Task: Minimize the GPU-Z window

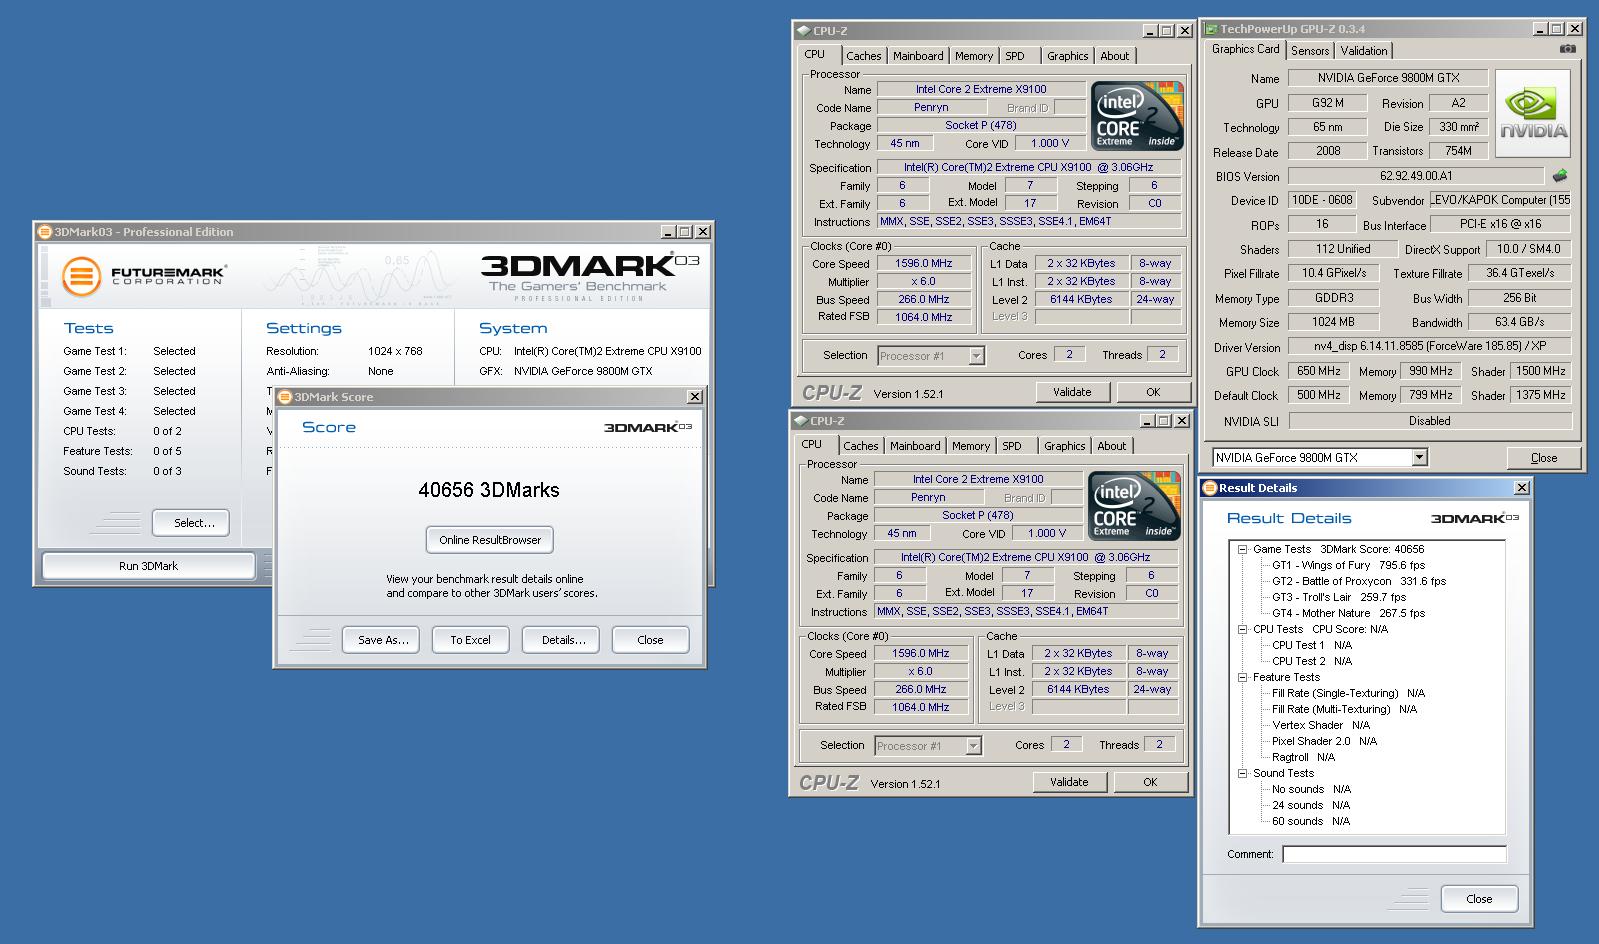Action: tap(1542, 30)
